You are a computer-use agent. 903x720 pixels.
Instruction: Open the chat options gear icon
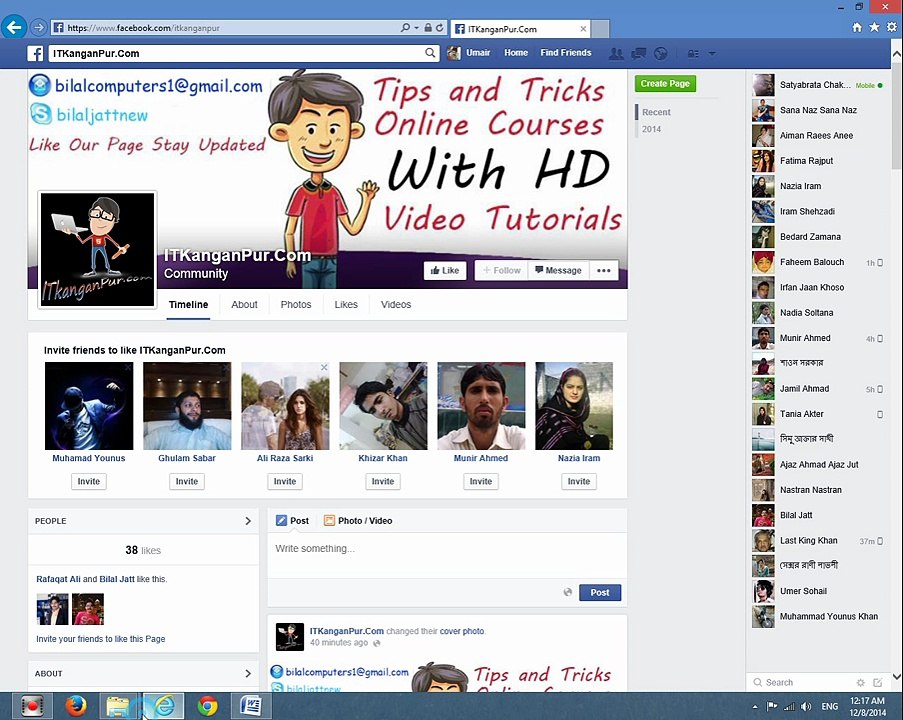point(860,683)
